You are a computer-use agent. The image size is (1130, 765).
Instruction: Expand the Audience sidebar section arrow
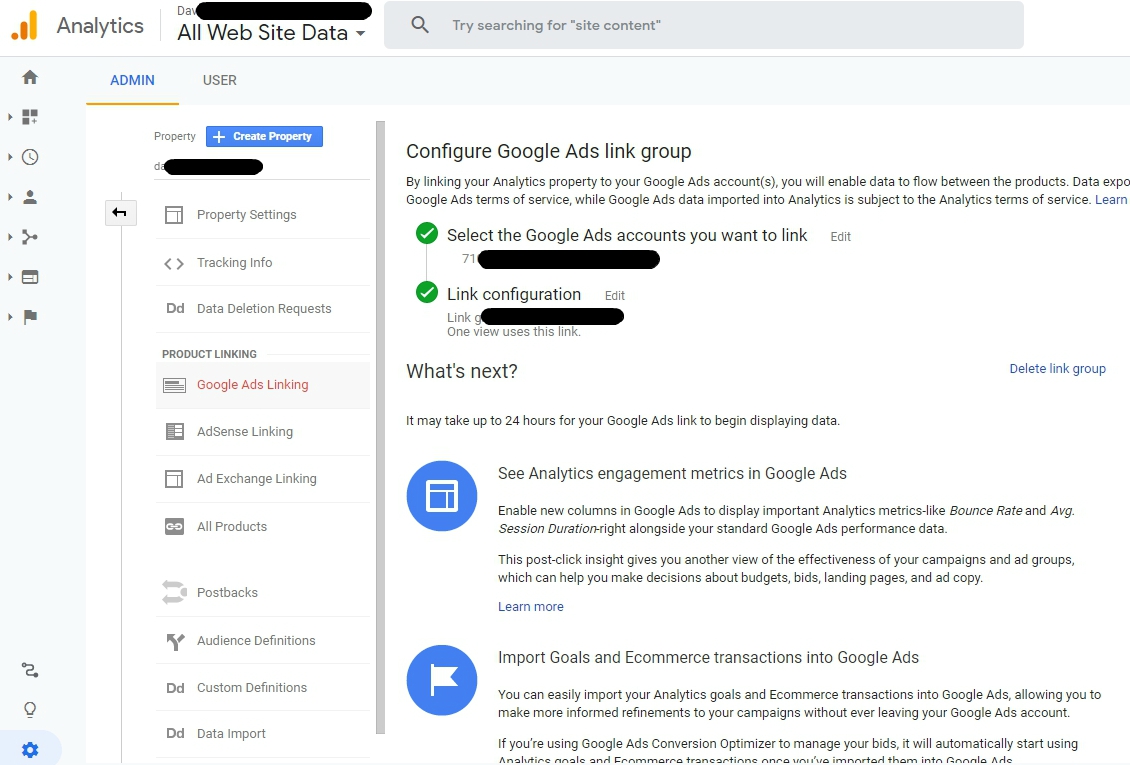pyautogui.click(x=12, y=196)
